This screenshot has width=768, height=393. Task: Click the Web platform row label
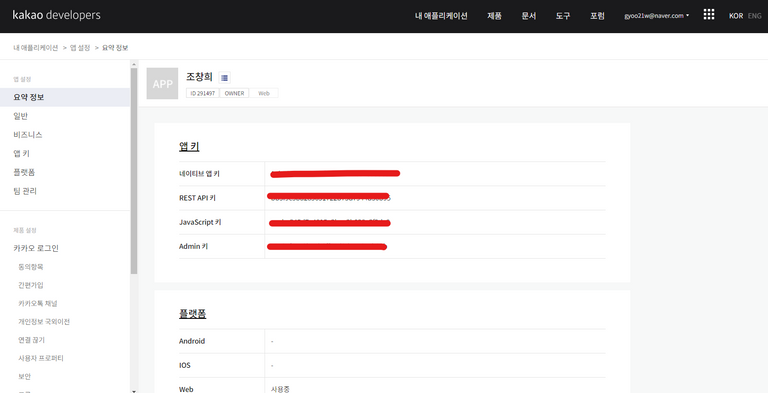[186, 390]
